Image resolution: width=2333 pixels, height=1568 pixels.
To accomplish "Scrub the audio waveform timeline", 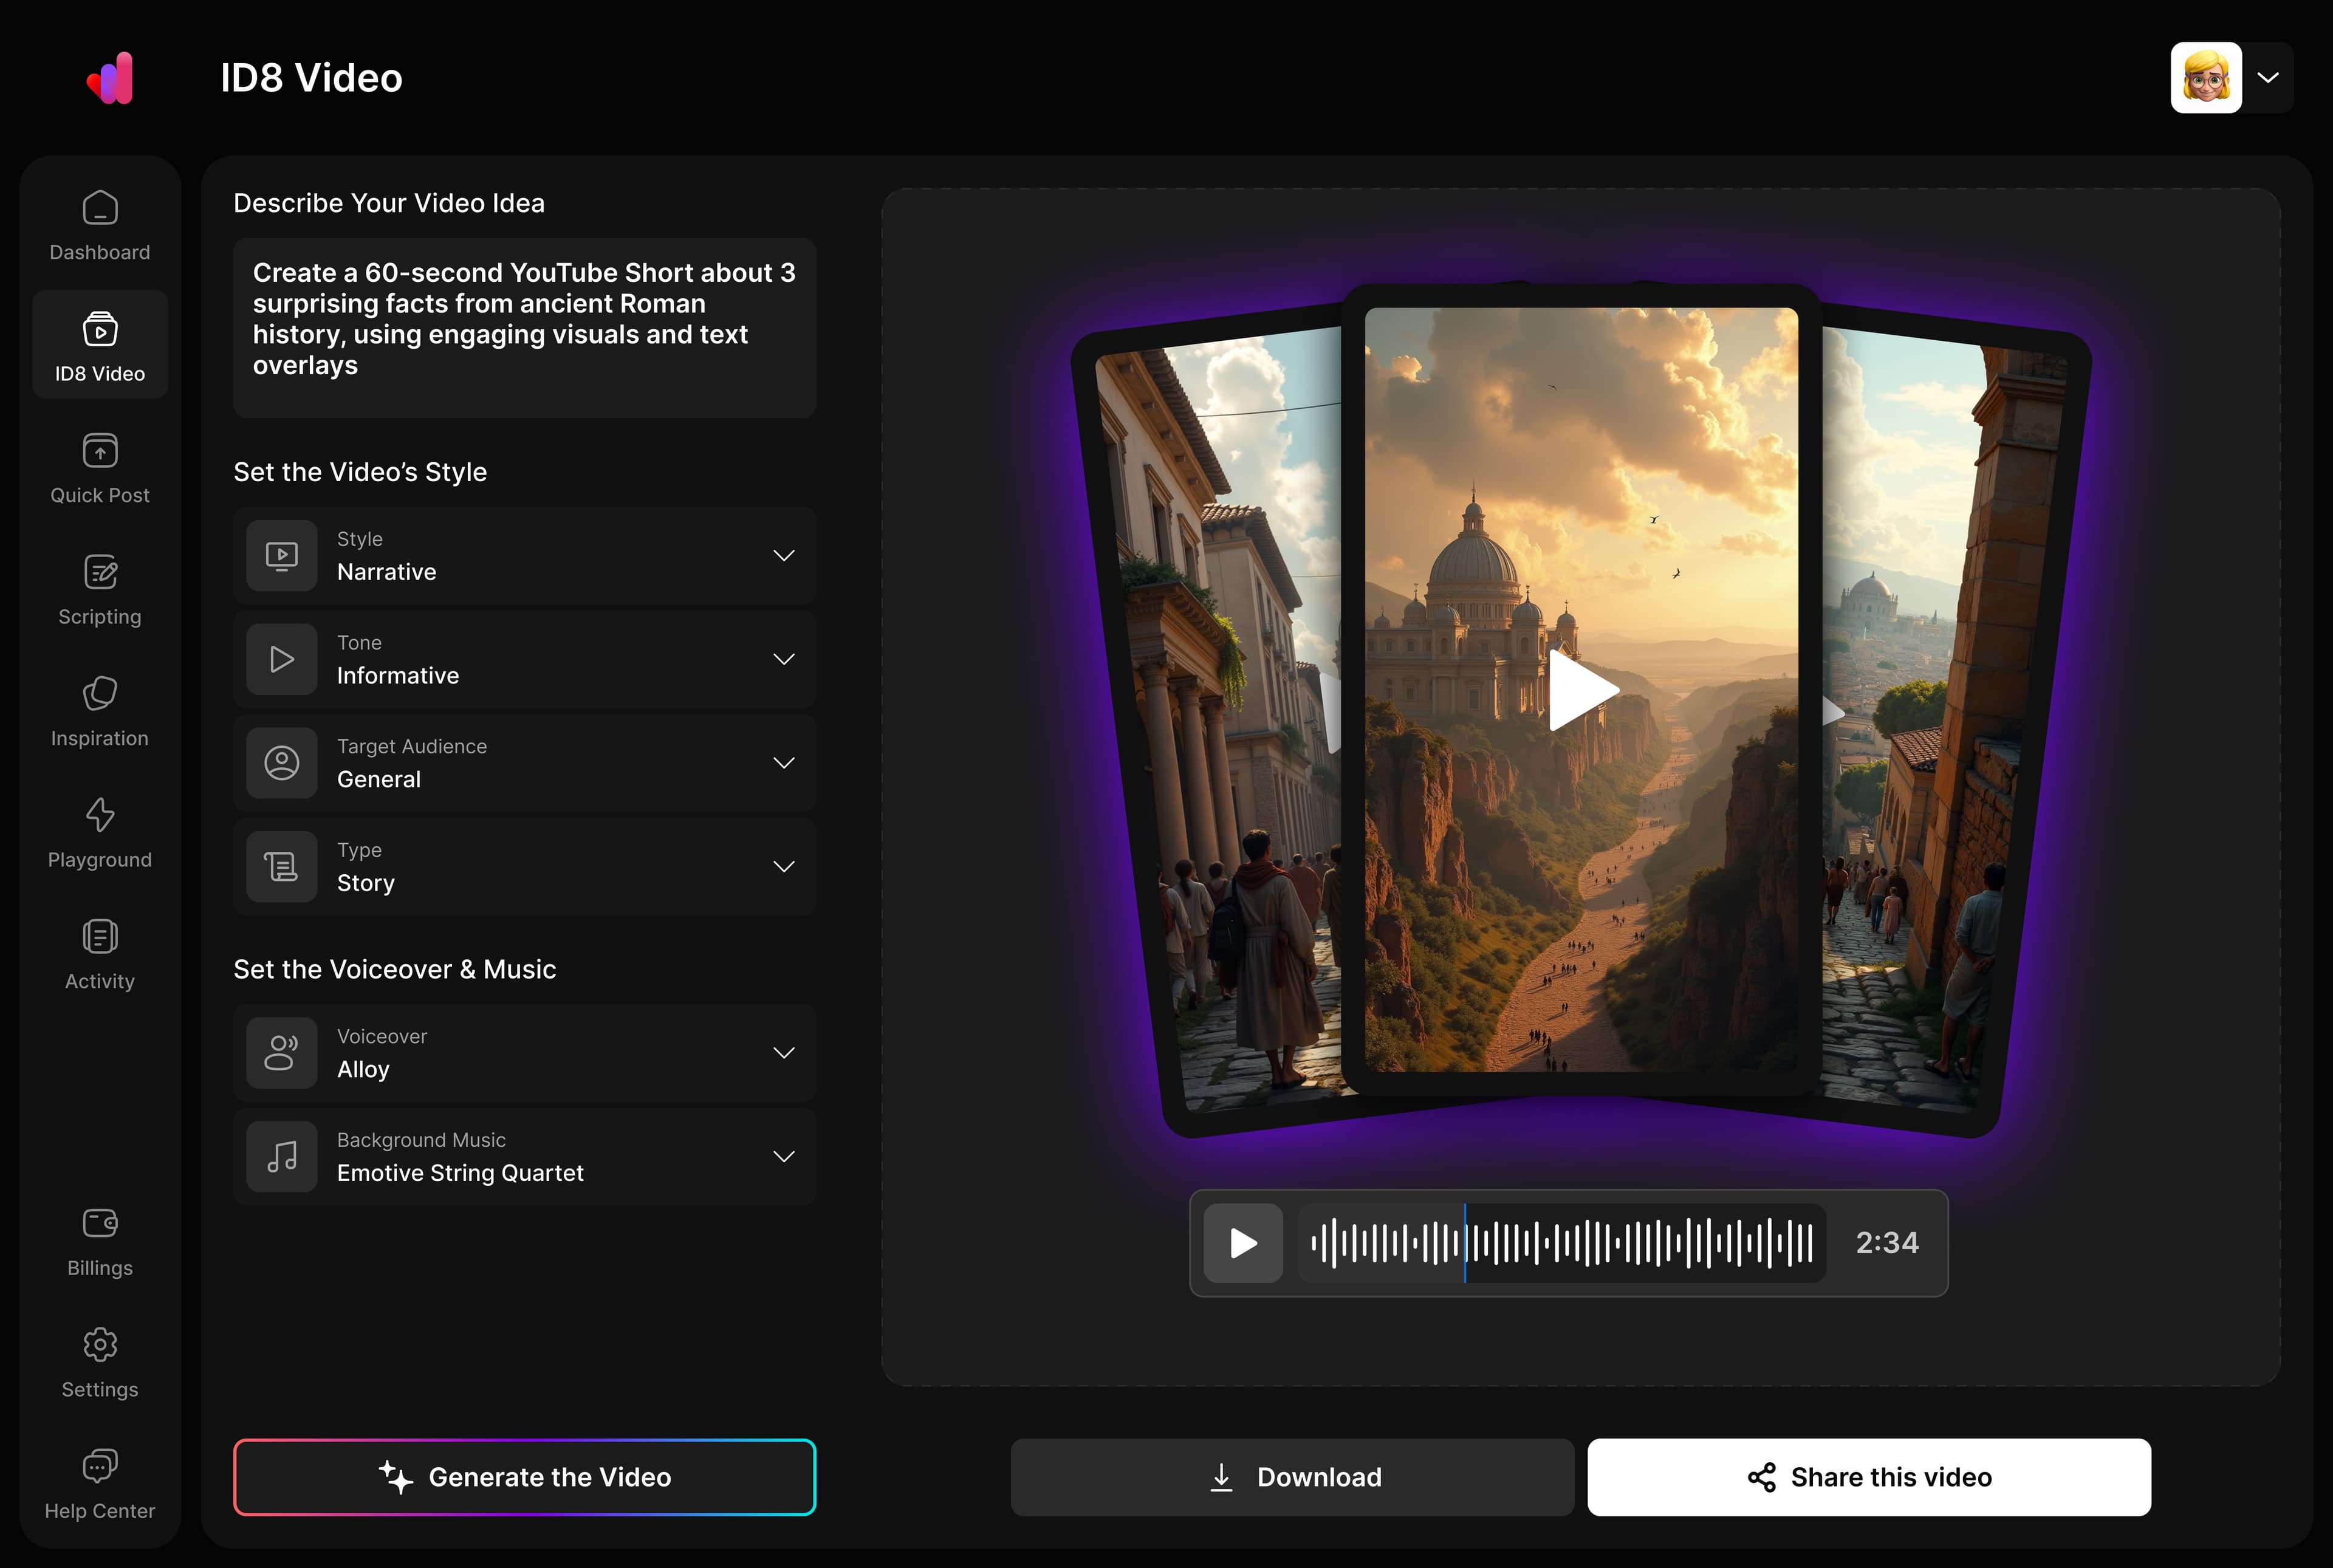I will pyautogui.click(x=1560, y=1243).
